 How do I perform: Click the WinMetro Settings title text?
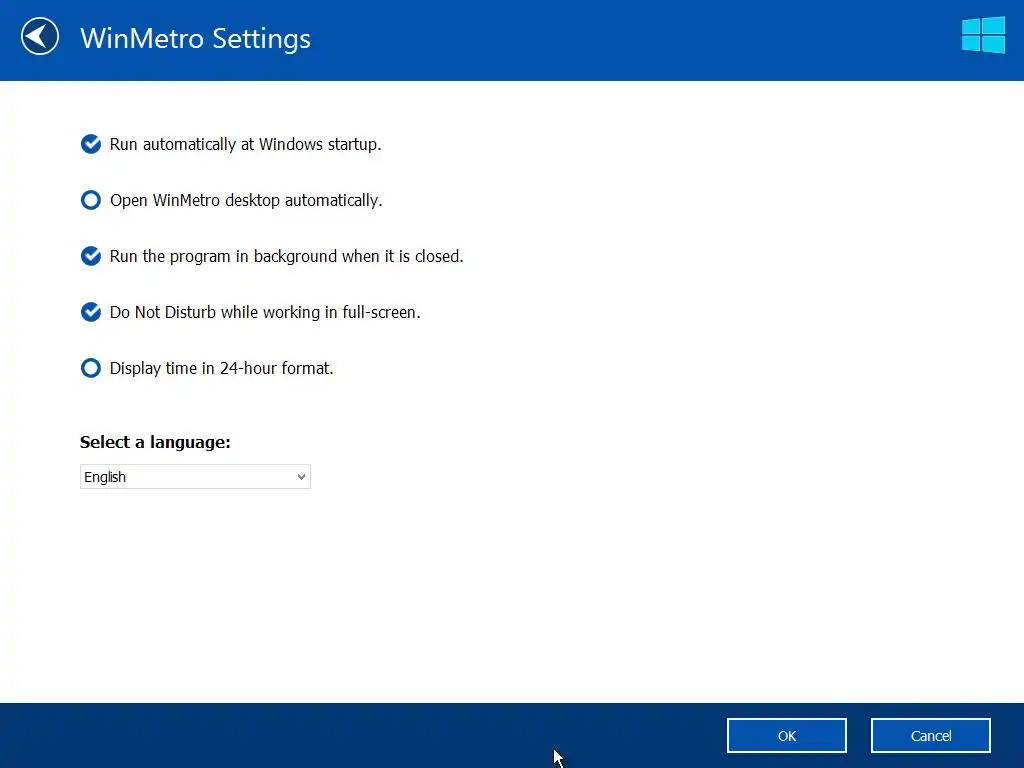point(195,38)
